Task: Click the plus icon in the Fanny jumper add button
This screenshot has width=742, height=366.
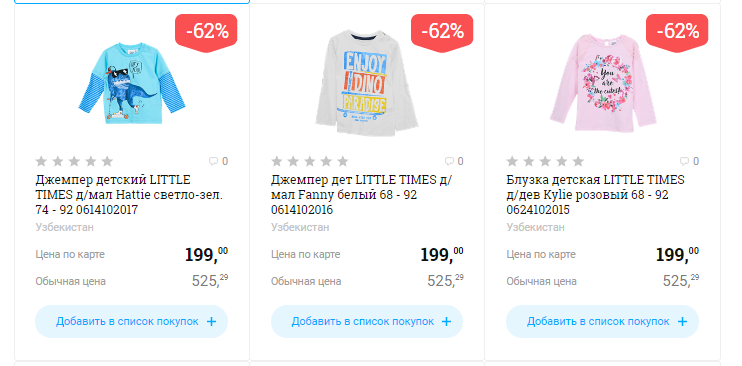Action: click(x=446, y=321)
